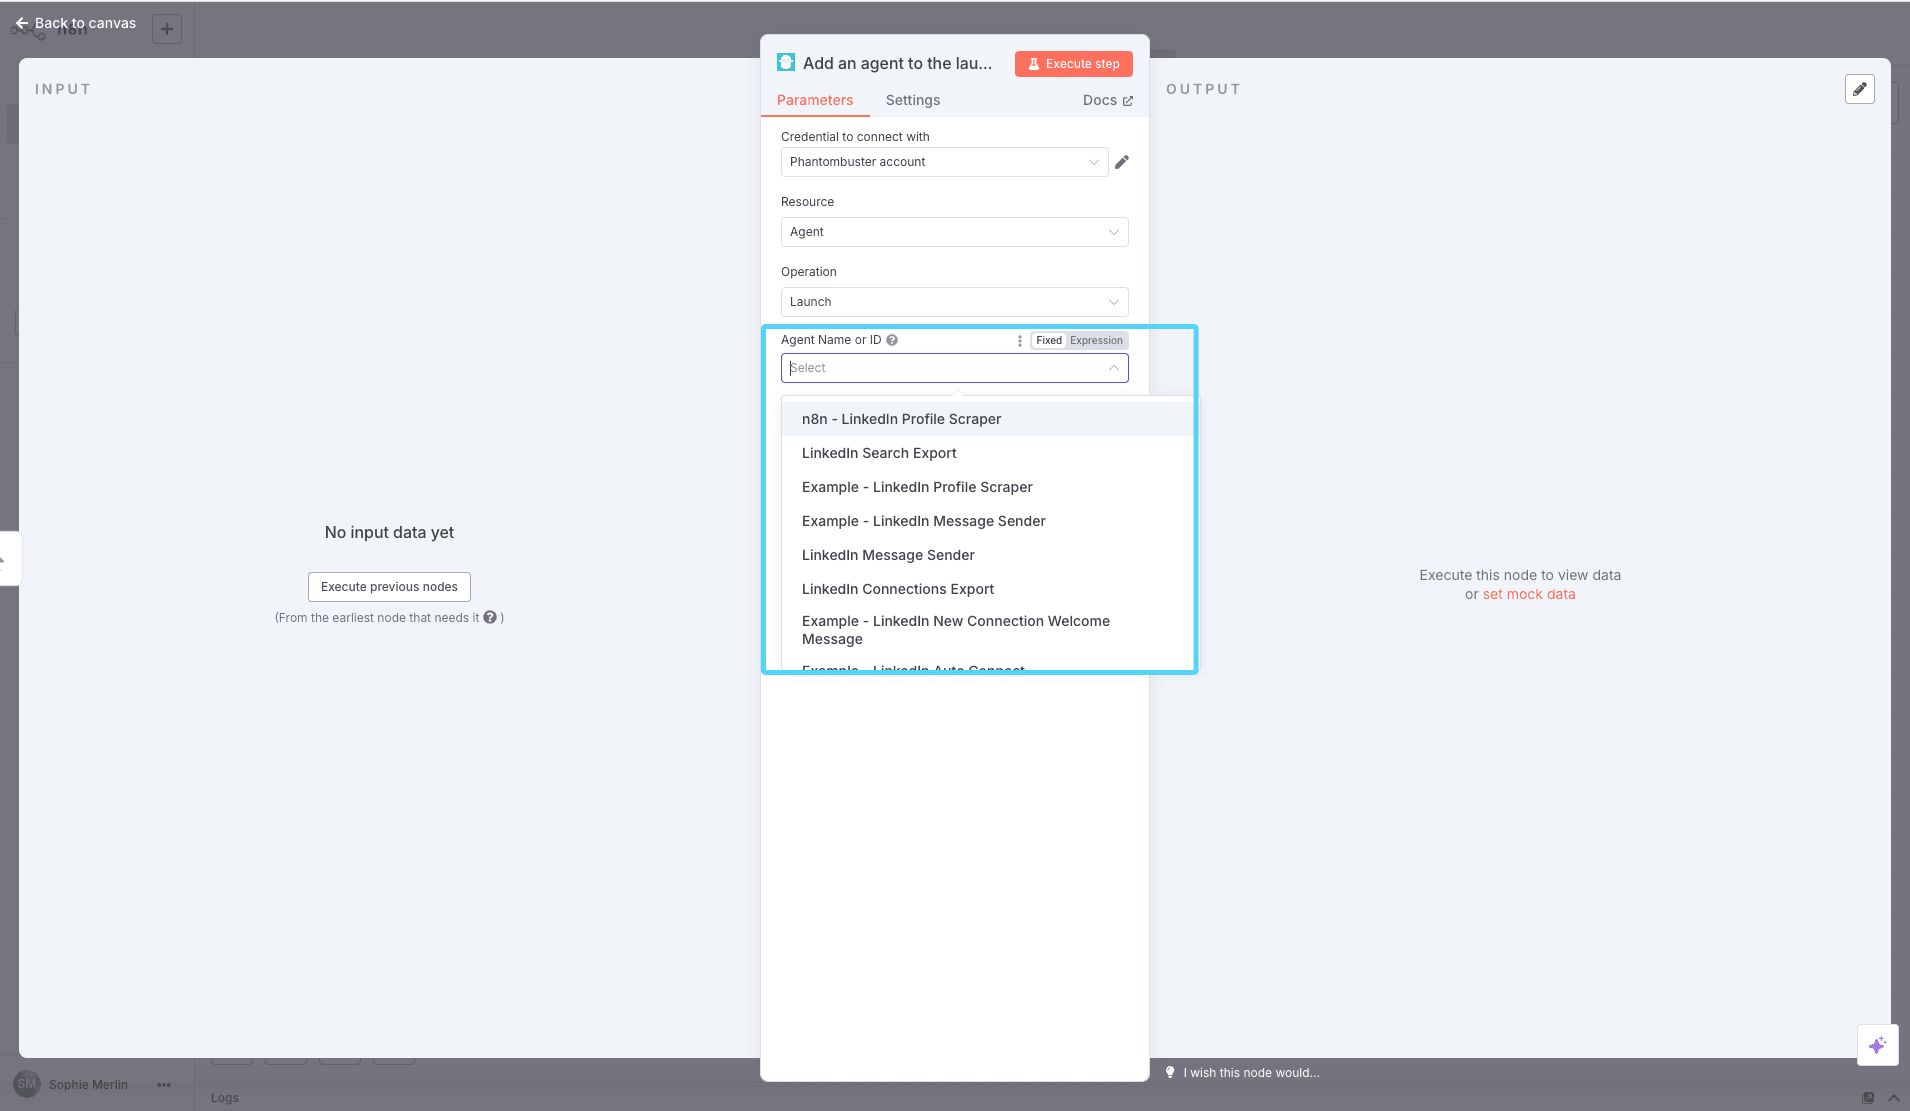
Task: Click the node title Add an agent
Action: click(x=897, y=63)
